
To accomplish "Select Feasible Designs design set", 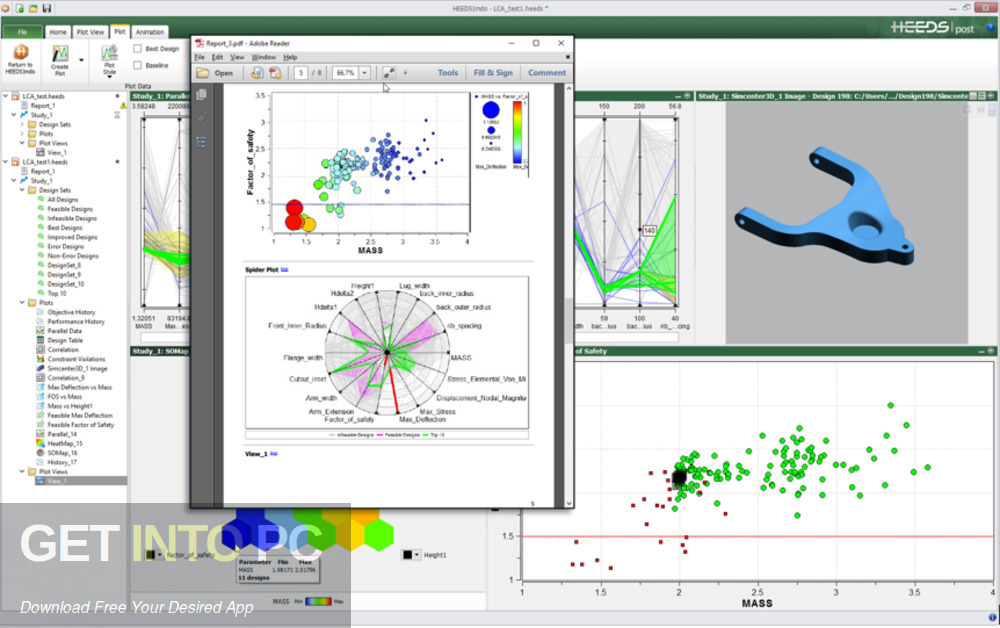I will click(x=70, y=209).
